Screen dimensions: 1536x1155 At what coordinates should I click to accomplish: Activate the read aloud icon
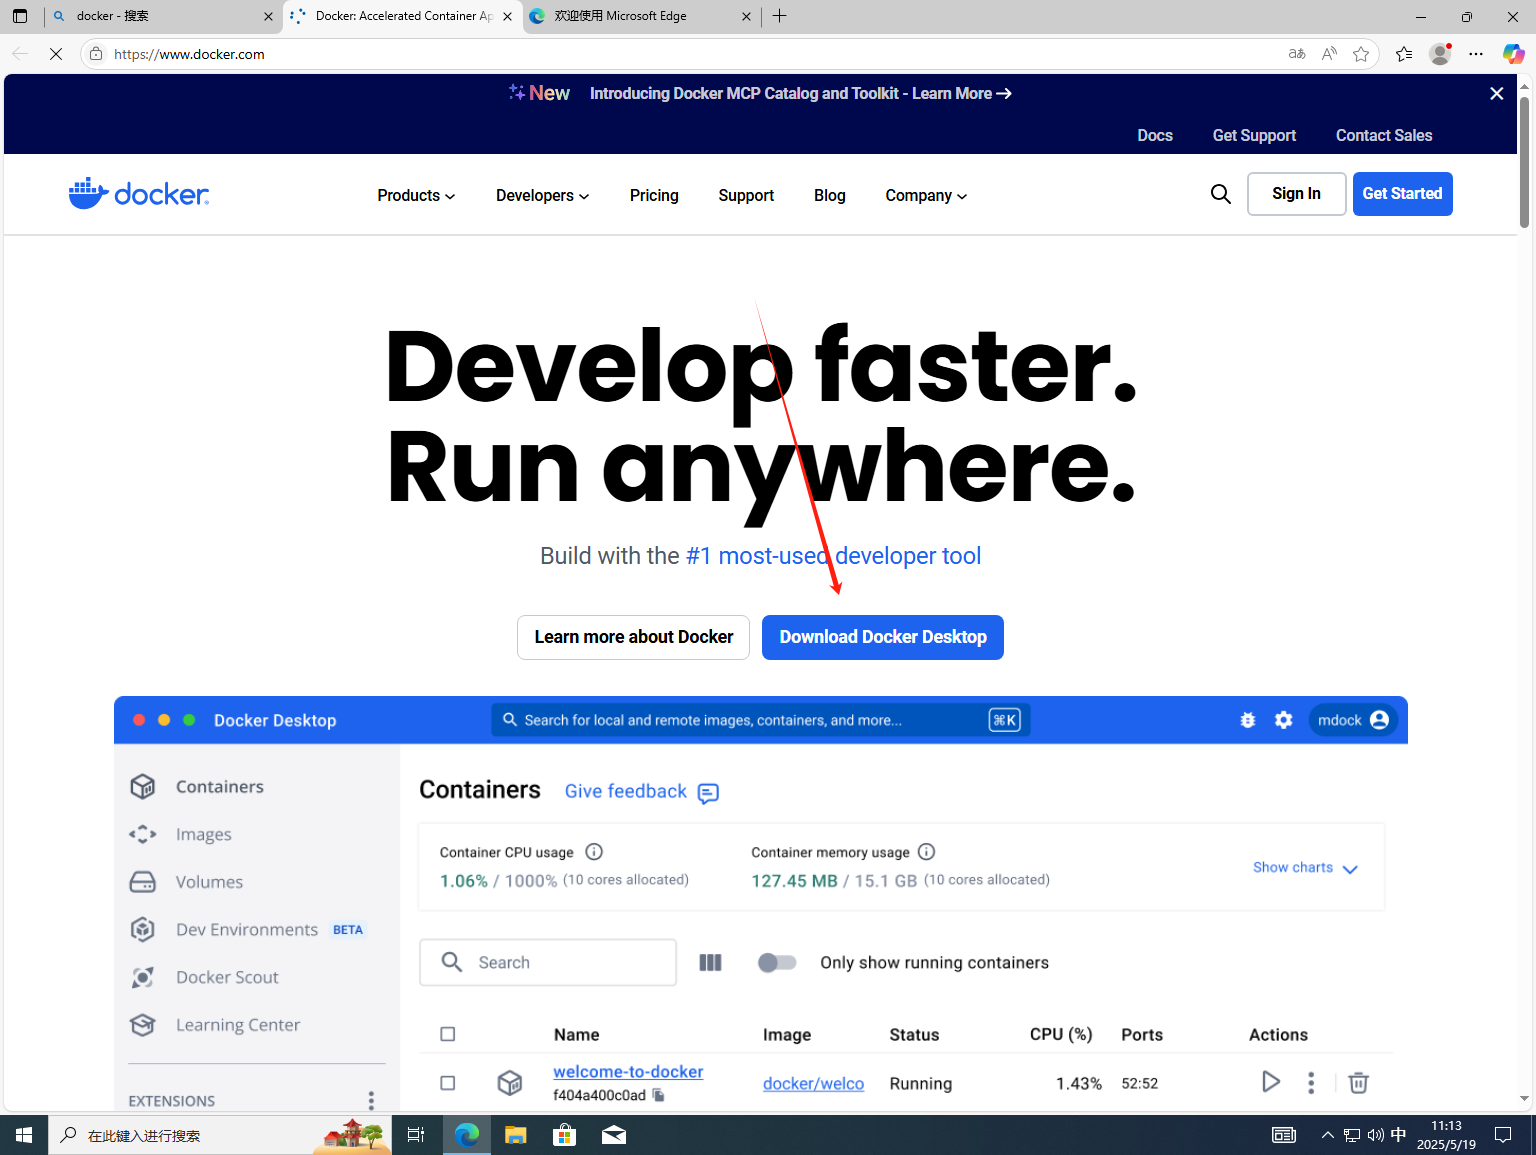[1329, 54]
